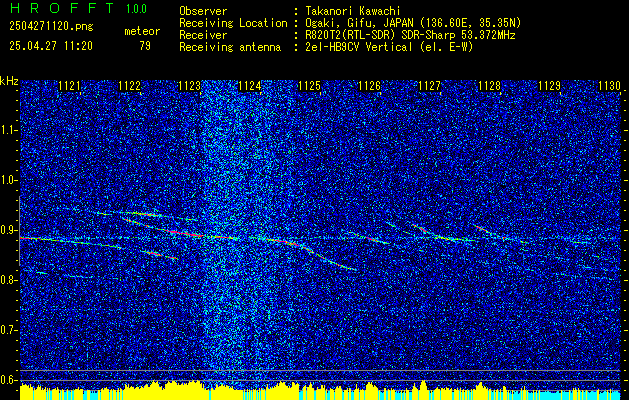Click the 1.0 kHz axis label
The image size is (629, 400).
[x=7, y=180]
